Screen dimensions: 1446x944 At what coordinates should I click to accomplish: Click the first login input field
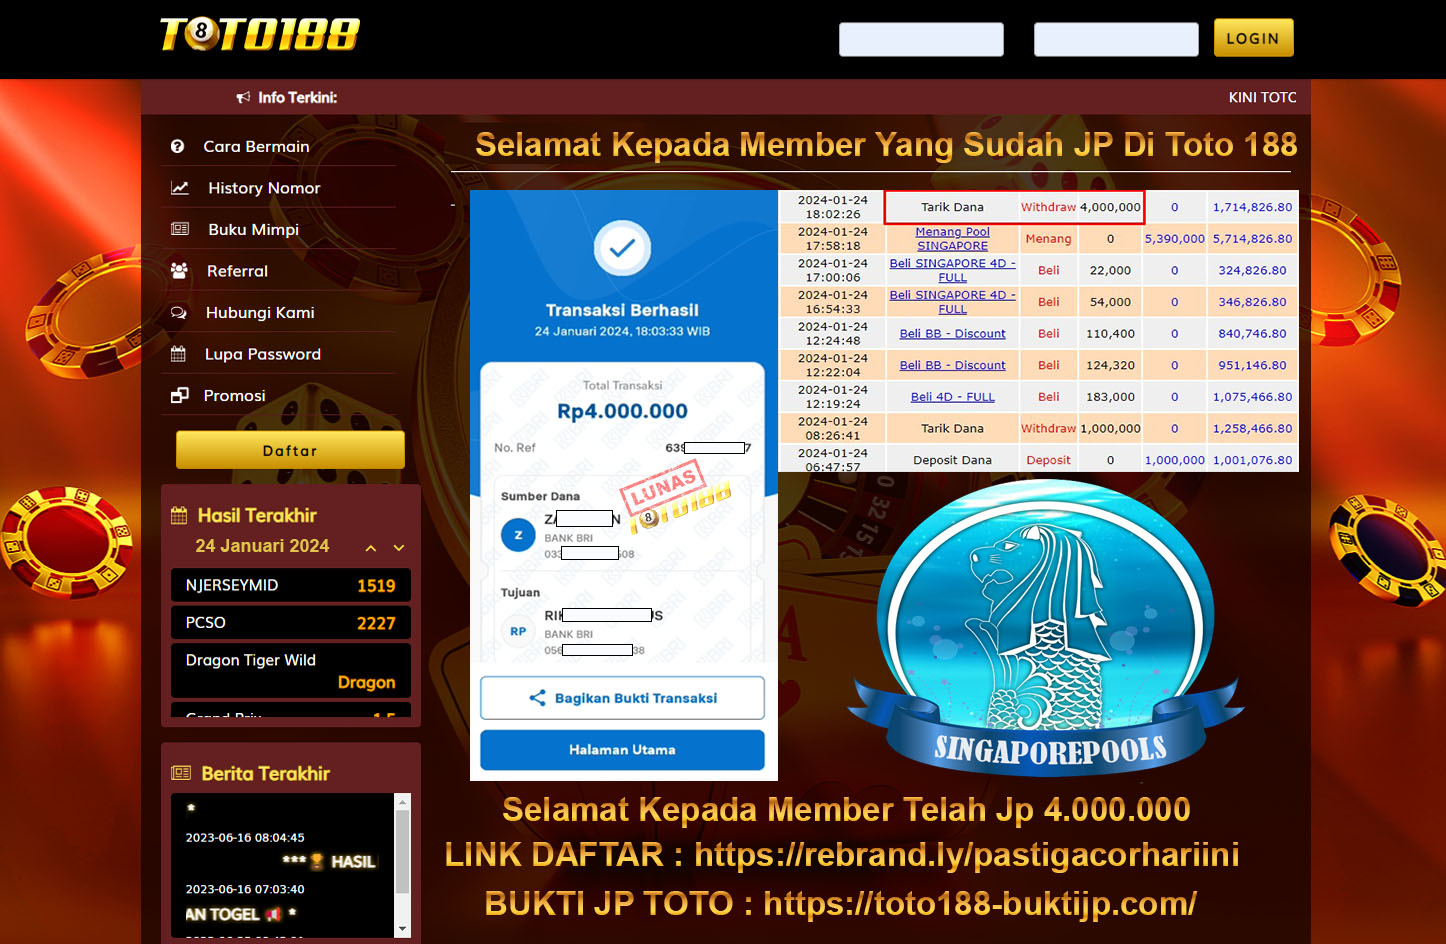coord(921,39)
